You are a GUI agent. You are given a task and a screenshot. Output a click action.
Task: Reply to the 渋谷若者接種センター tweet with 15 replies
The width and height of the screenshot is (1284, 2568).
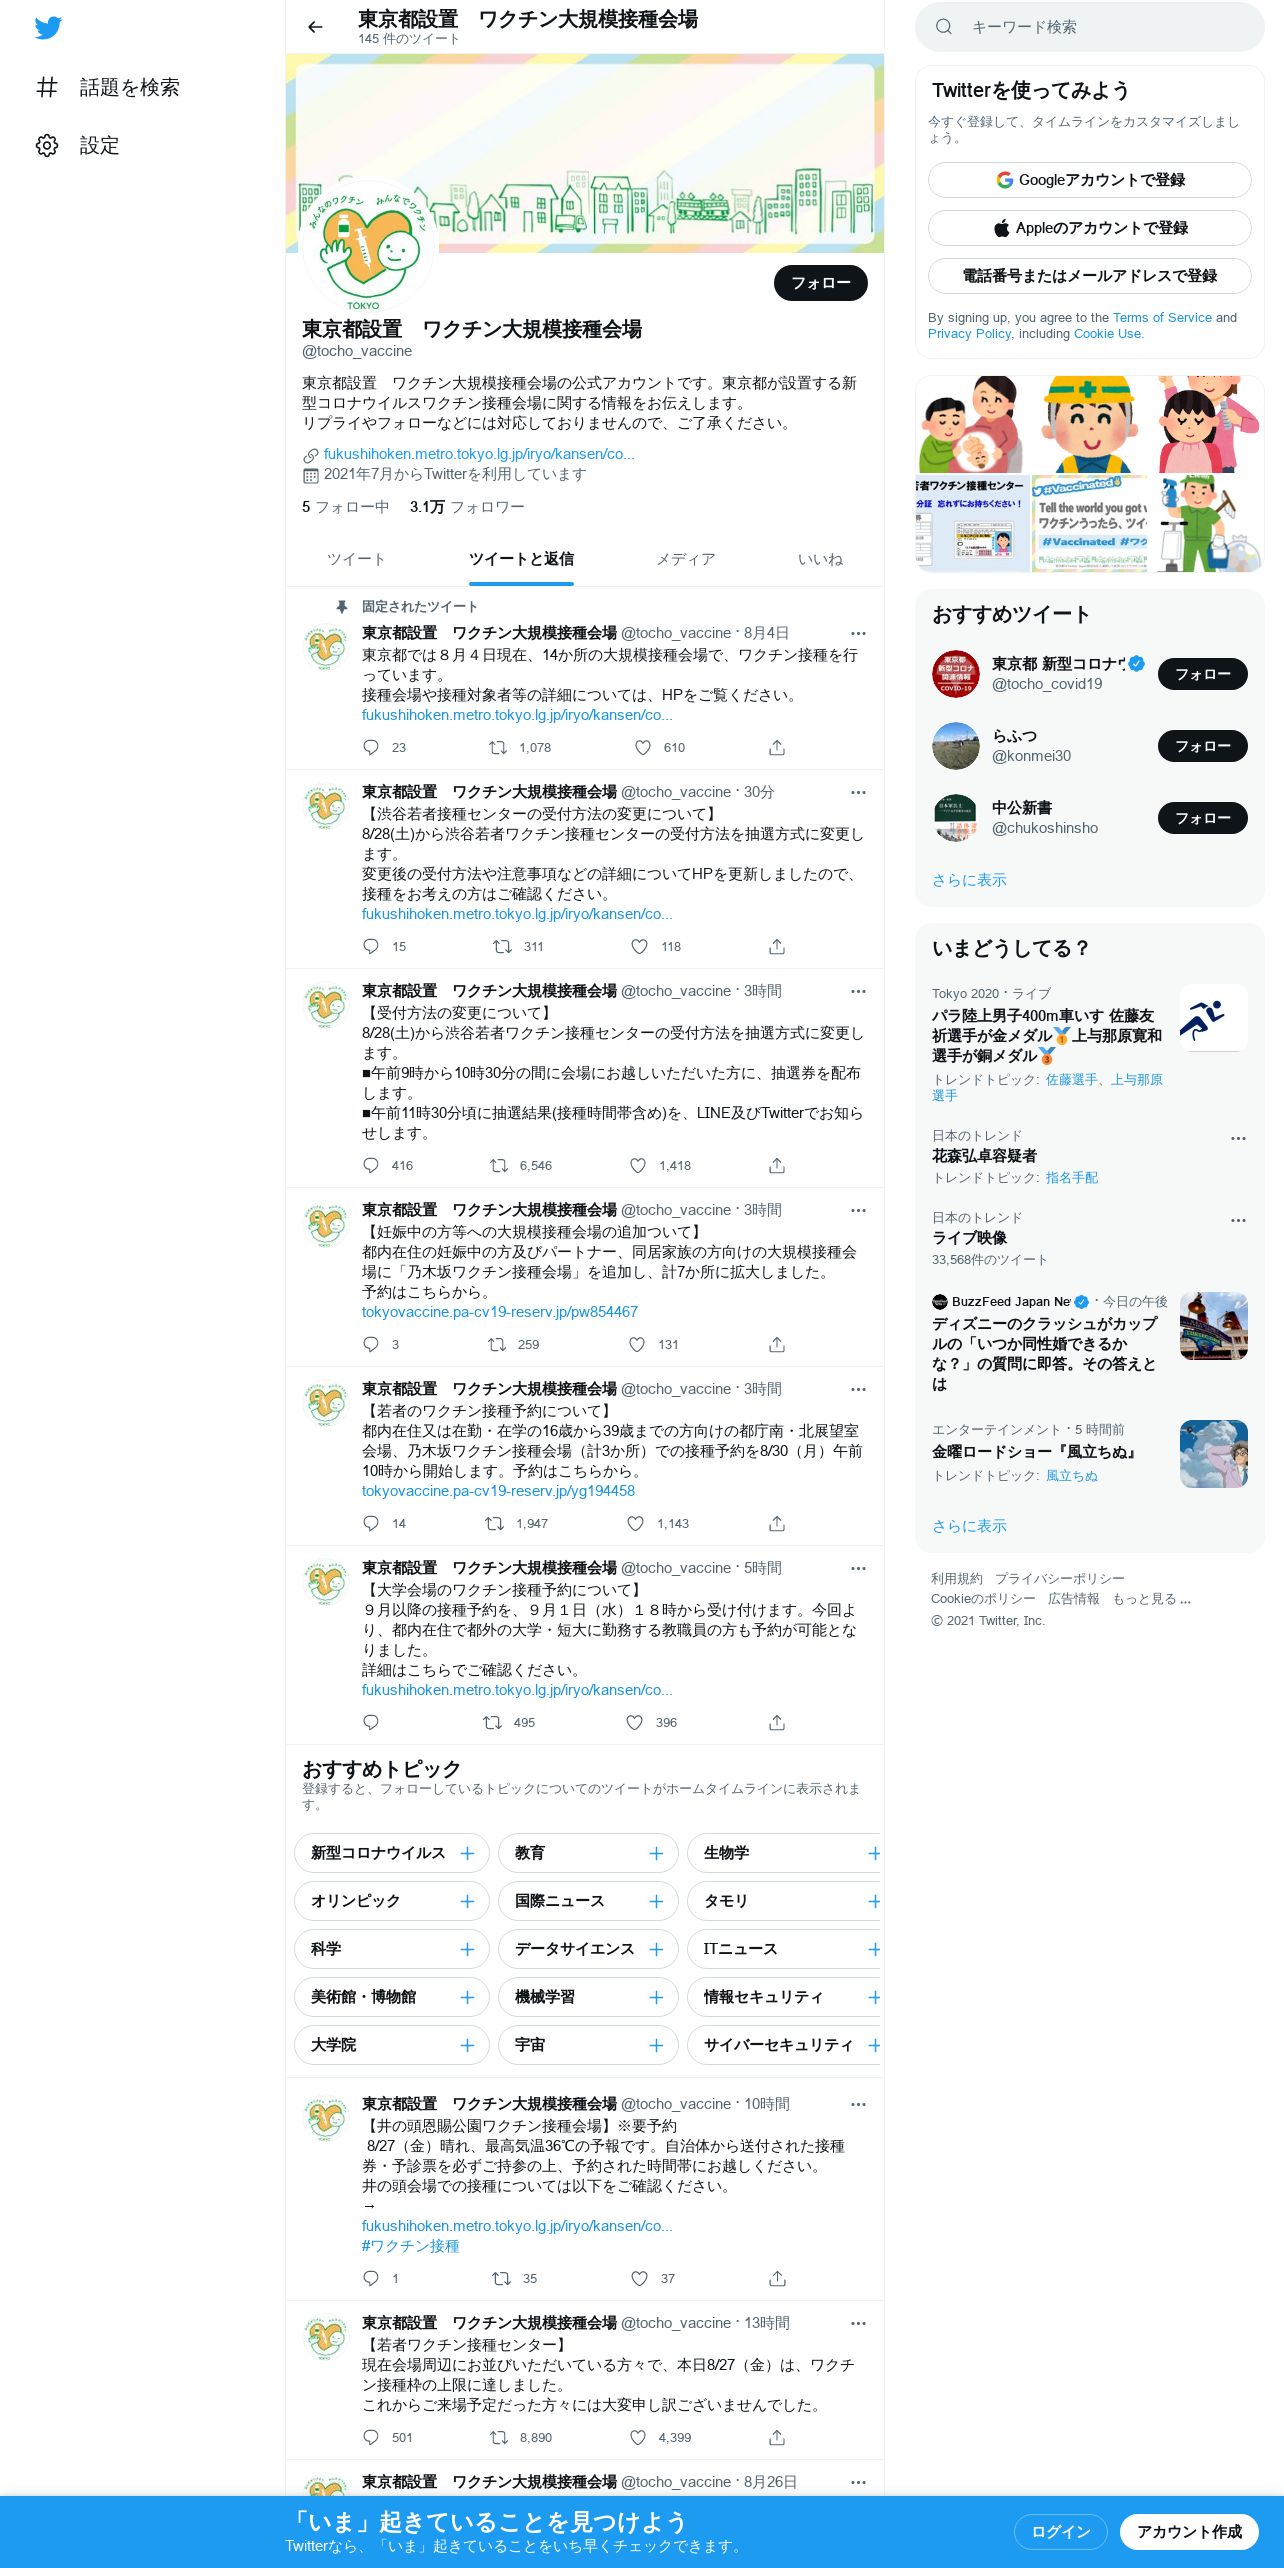click(x=371, y=946)
